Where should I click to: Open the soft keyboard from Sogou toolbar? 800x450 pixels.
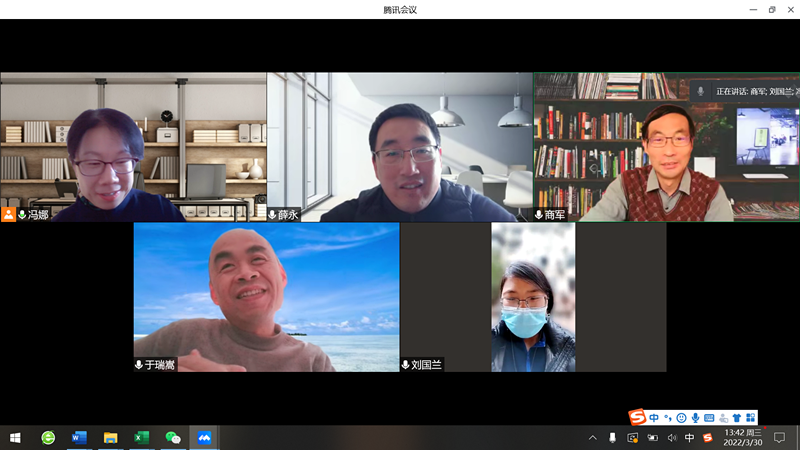tap(709, 417)
